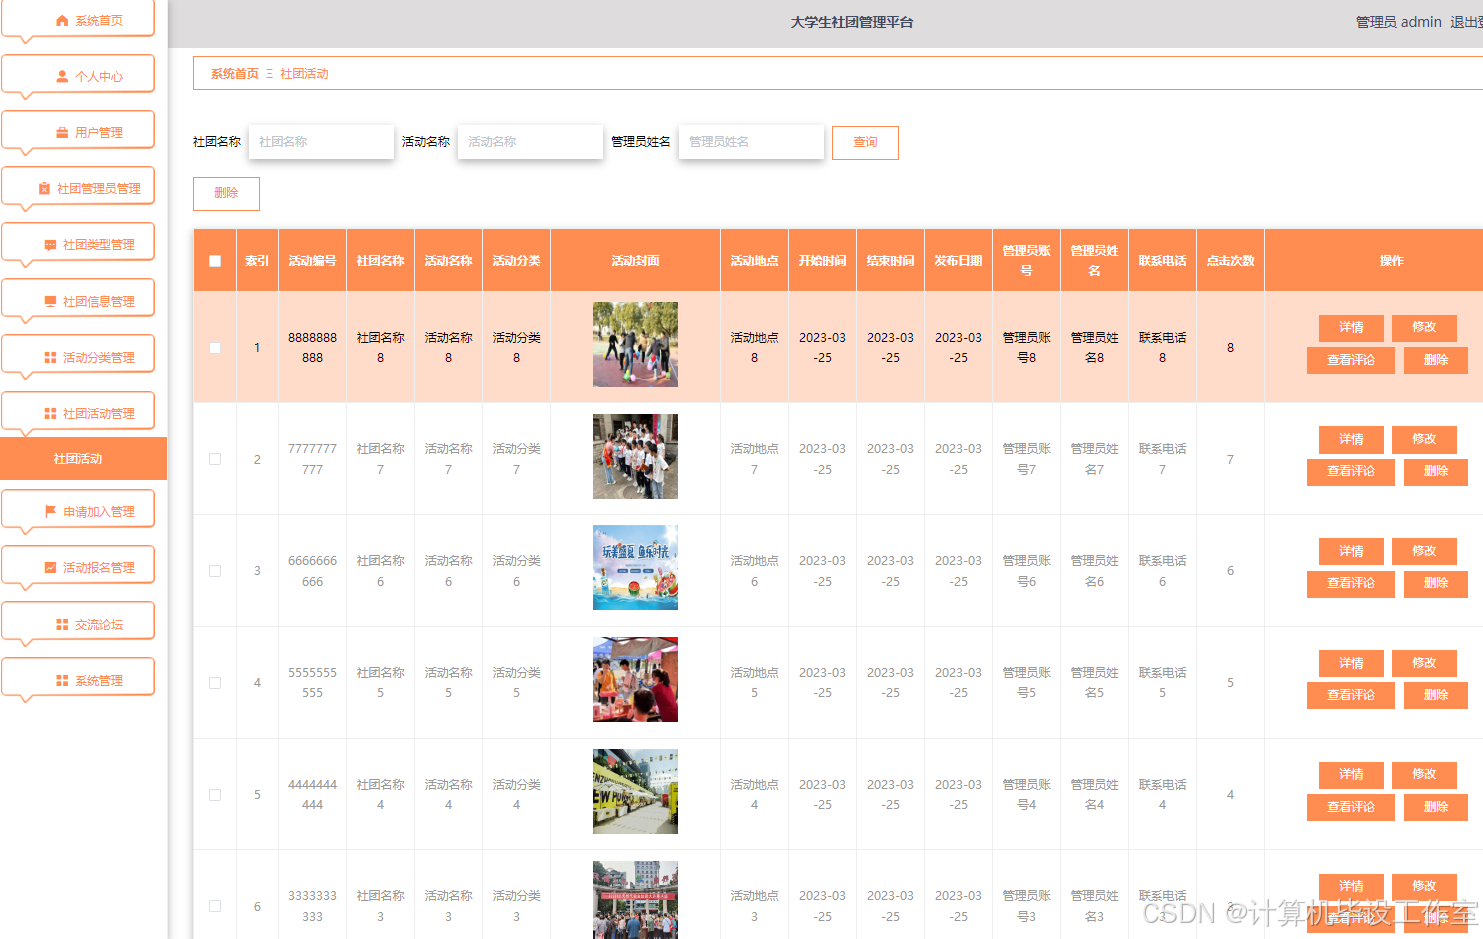Click the grid icon beside 社团活动管理
This screenshot has height=939, width=1483.
(50, 414)
